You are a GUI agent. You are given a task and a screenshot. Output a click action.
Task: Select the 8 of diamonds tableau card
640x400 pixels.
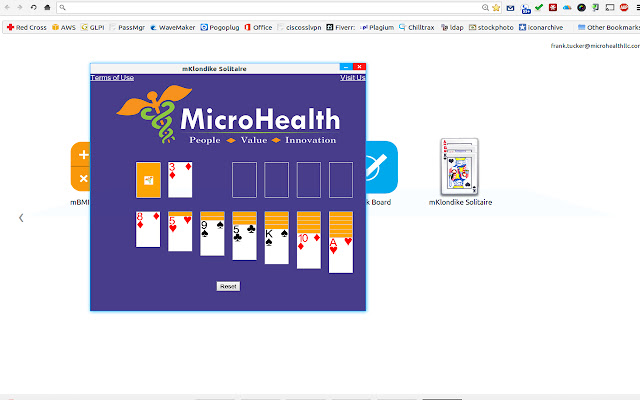[148, 229]
